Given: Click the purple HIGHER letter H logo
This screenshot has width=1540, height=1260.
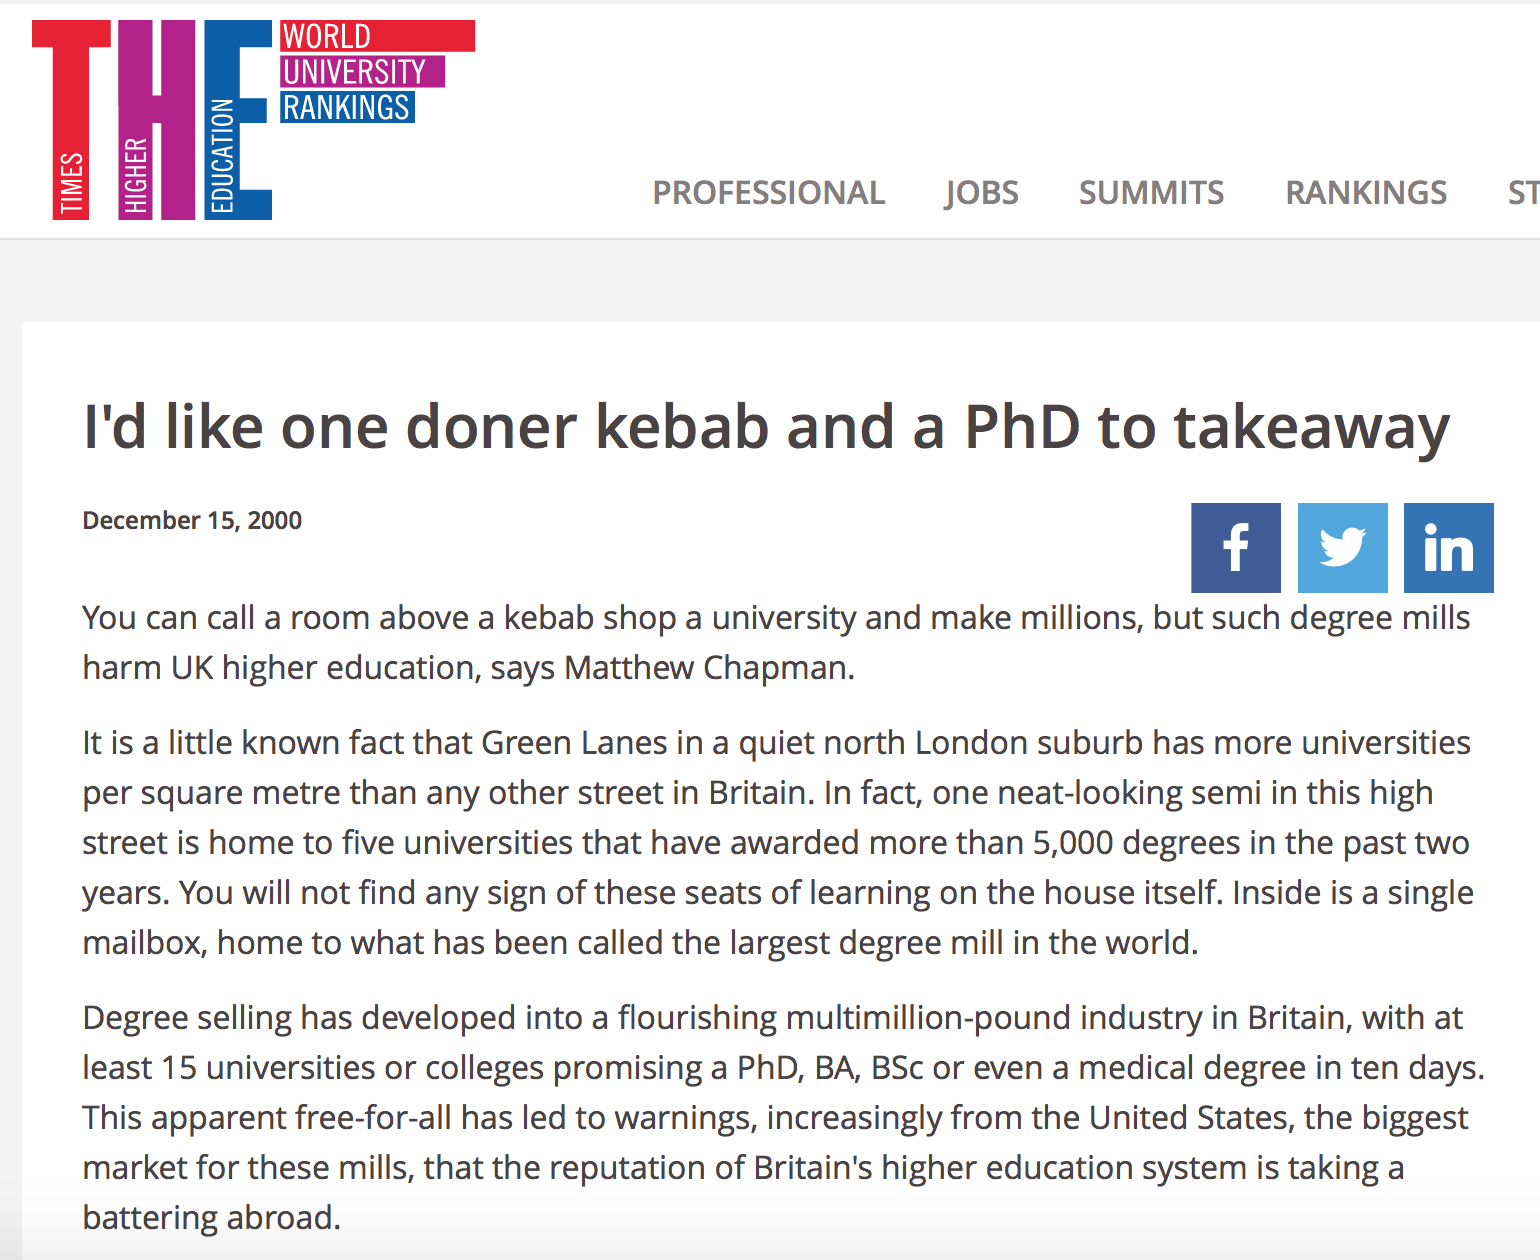Looking at the screenshot, I should [x=157, y=119].
